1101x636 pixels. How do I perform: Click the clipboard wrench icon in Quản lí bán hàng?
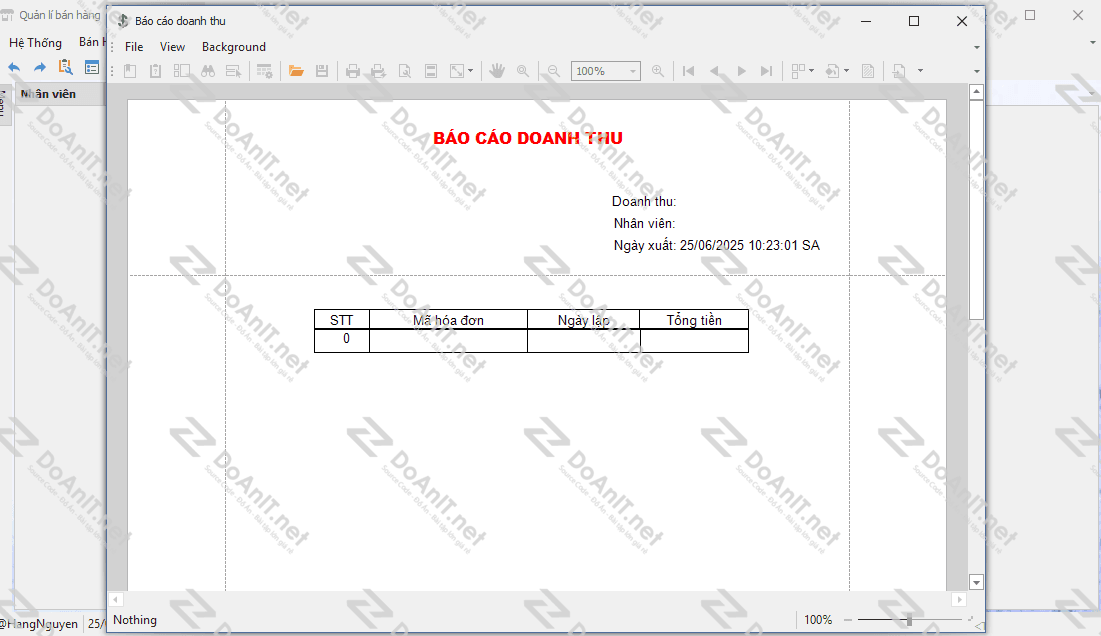[65, 67]
